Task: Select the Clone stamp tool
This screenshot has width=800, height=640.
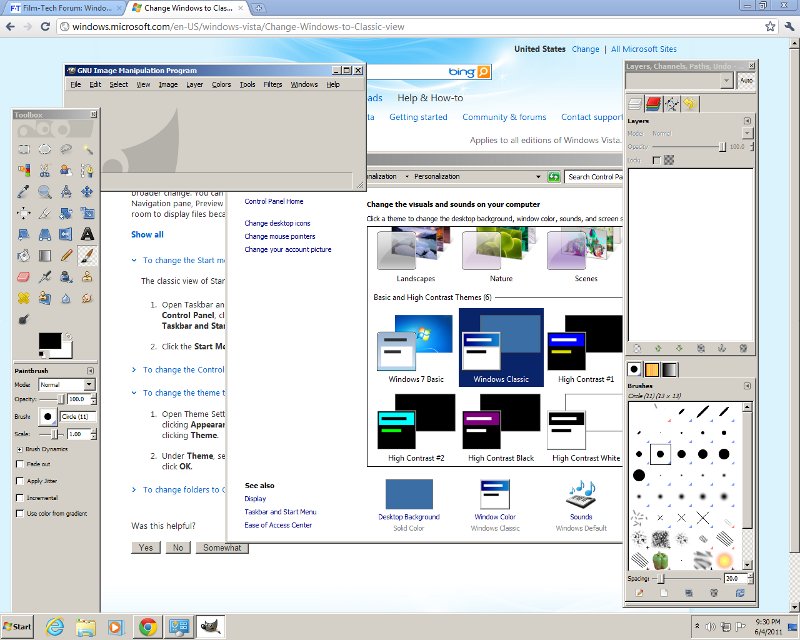Action: pyautogui.click(x=87, y=277)
